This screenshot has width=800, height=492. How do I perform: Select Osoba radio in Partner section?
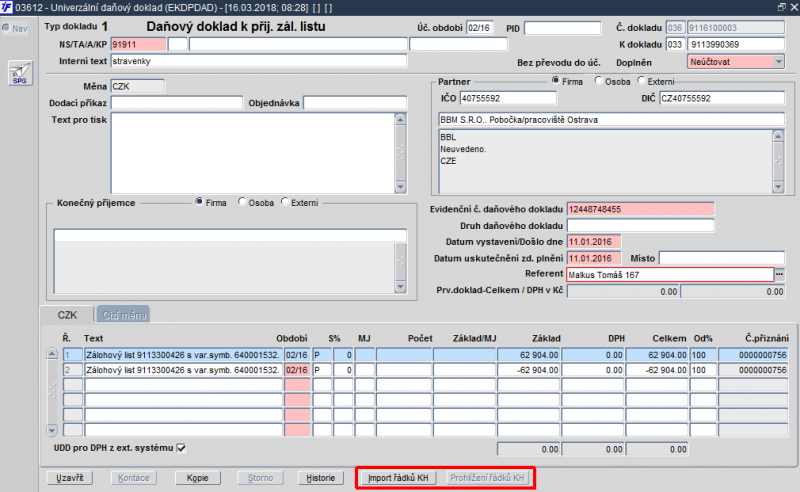[x=598, y=81]
